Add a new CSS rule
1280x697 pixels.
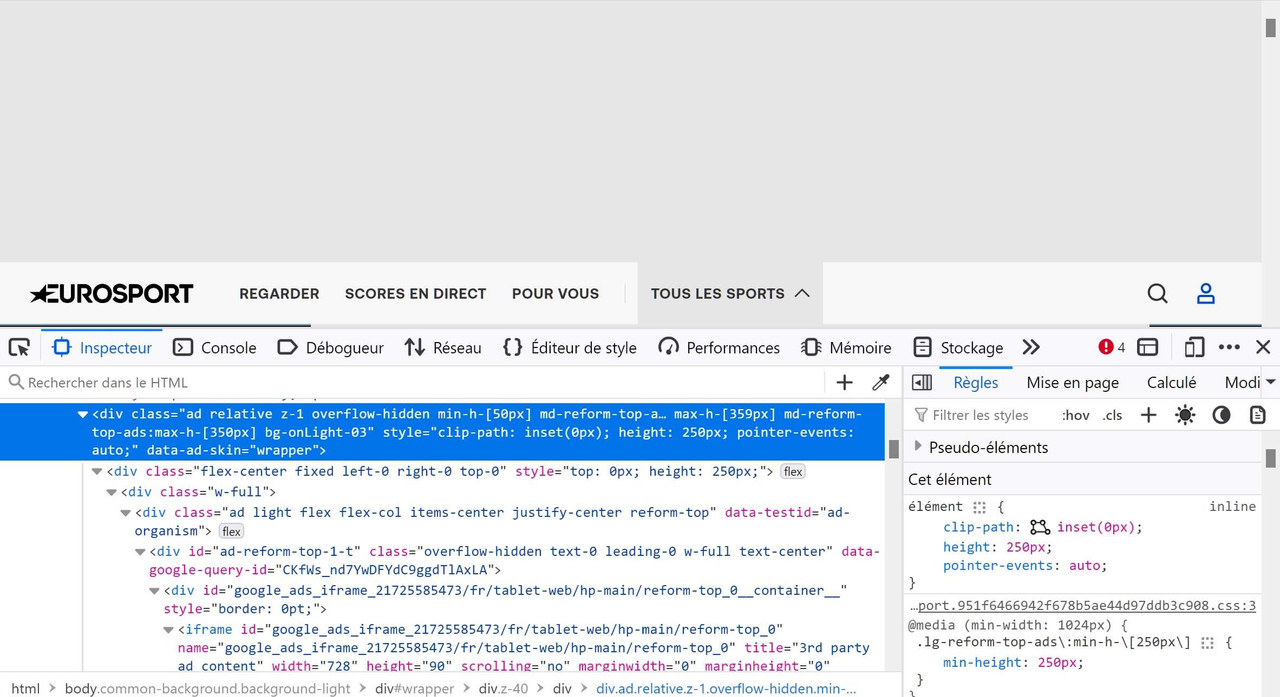(1148, 415)
